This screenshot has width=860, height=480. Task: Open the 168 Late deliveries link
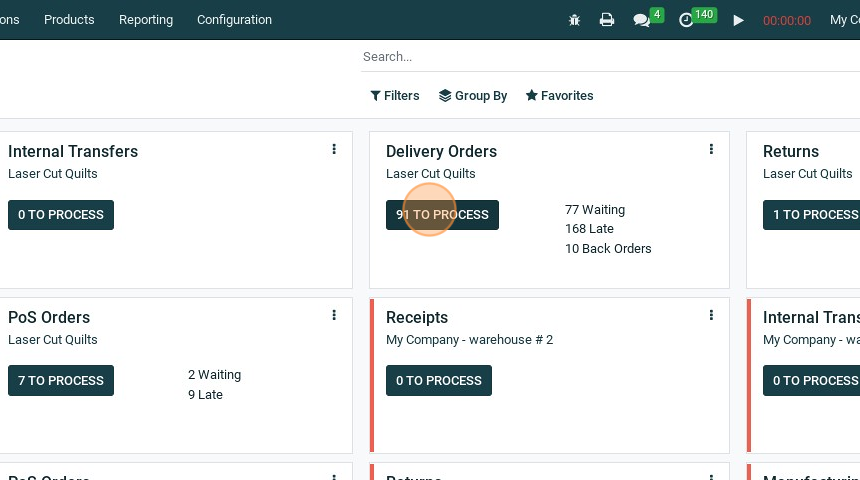[589, 229]
